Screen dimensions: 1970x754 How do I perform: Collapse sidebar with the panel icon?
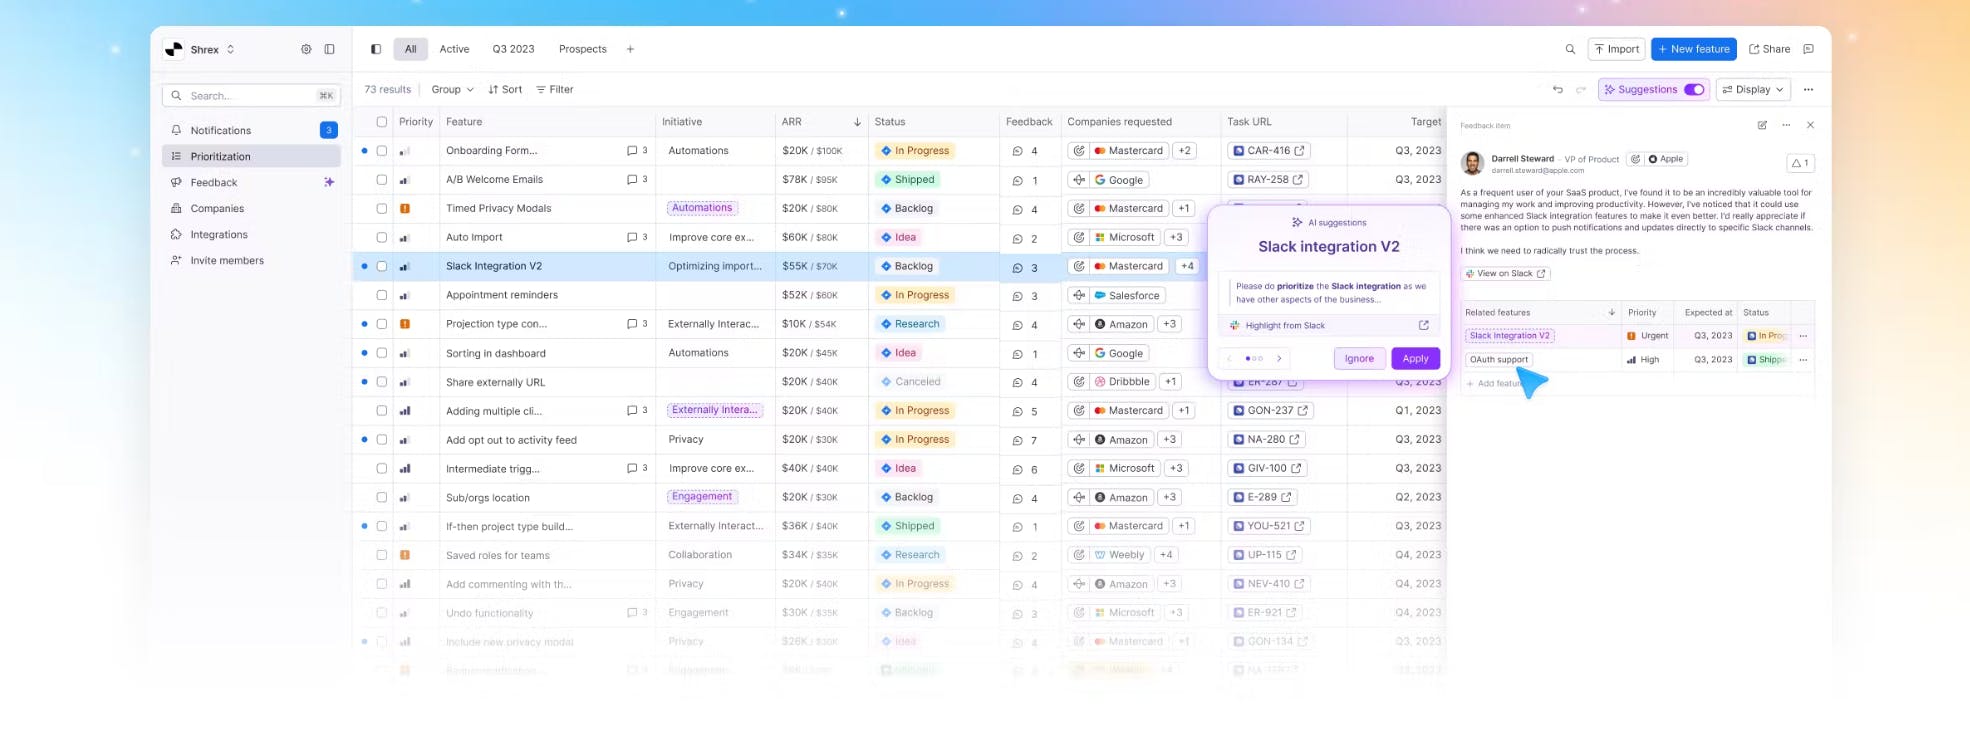(329, 49)
